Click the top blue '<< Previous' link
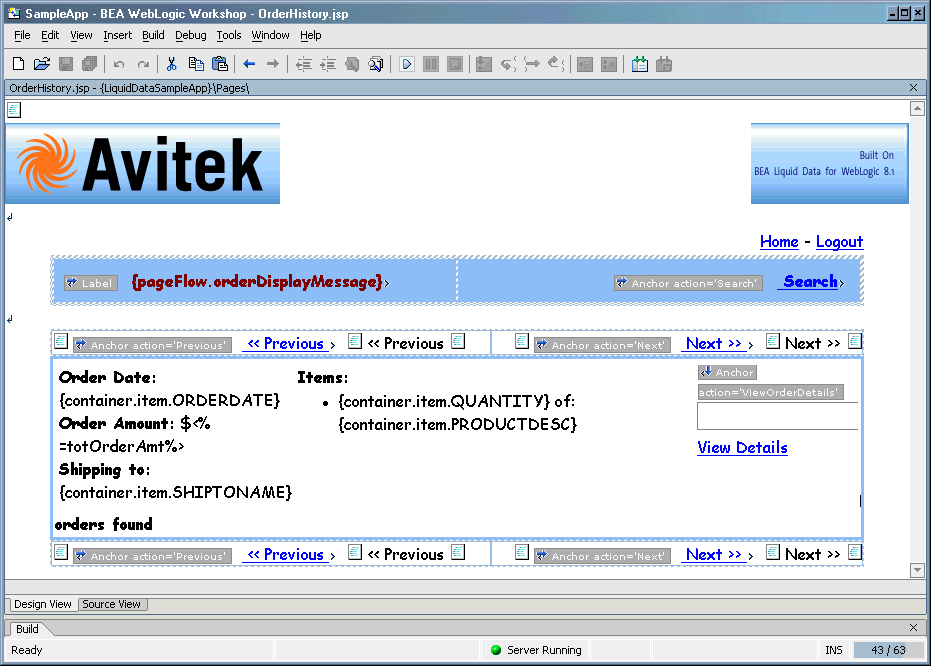This screenshot has width=931, height=666. [286, 344]
